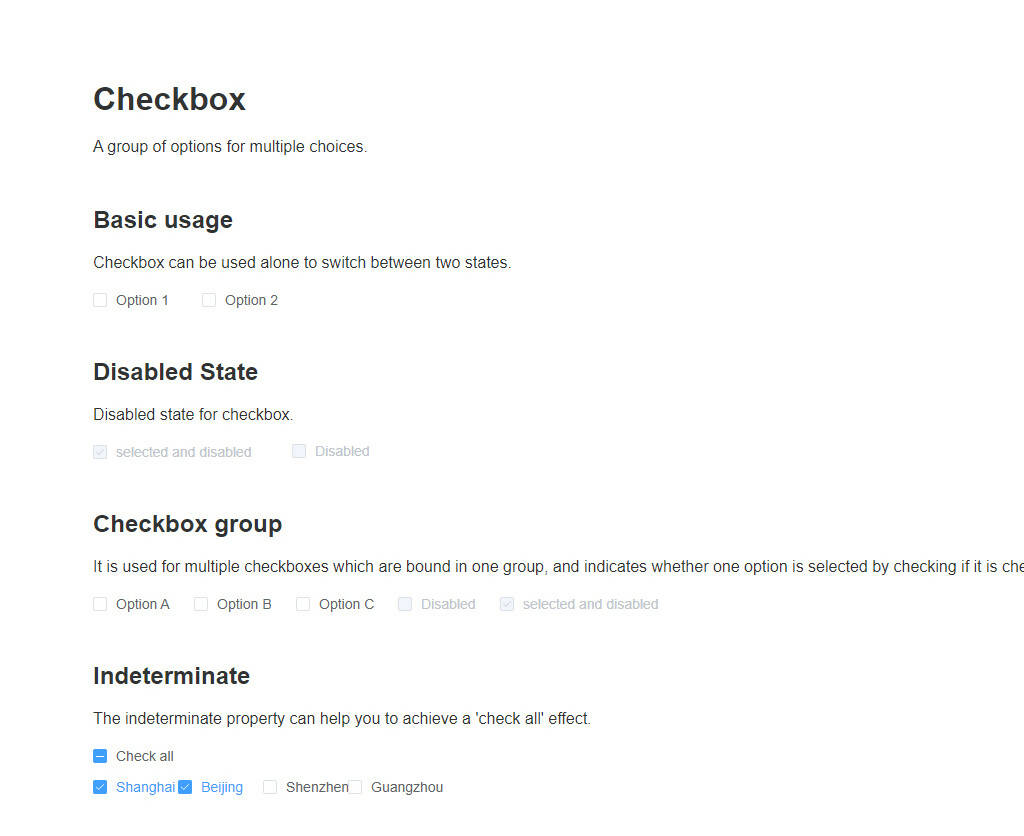Click the Disabled State heading

[176, 372]
